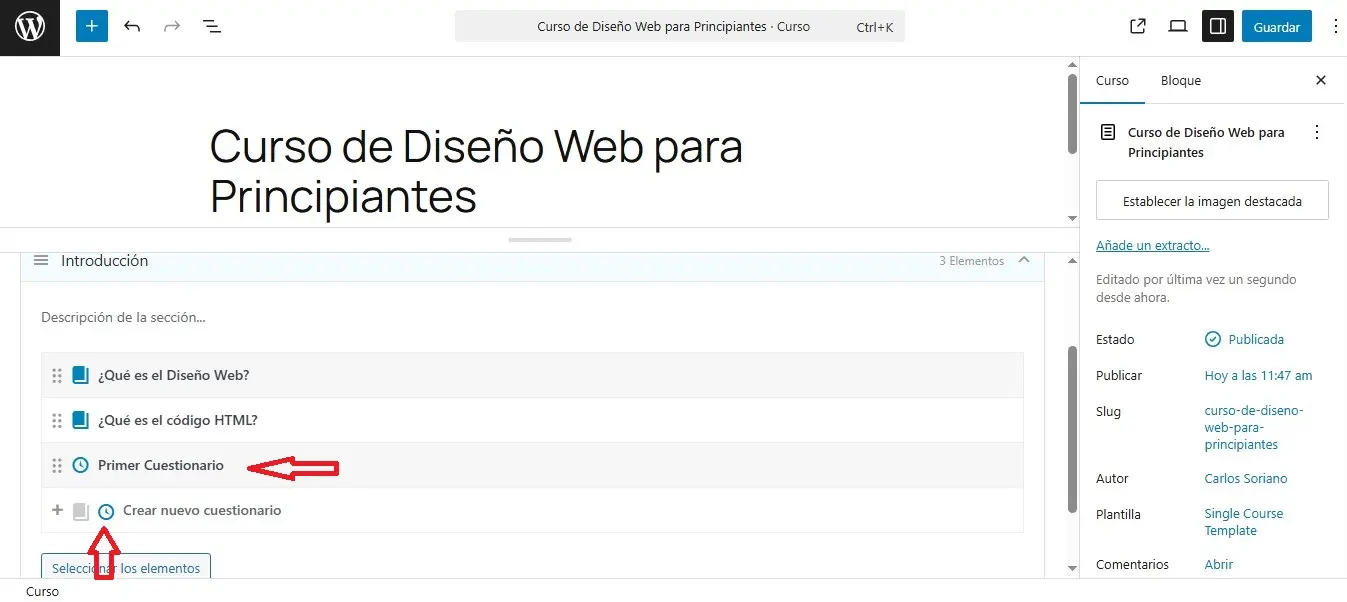Click the undo arrow icon
This screenshot has height=602, width=1347.
(132, 27)
